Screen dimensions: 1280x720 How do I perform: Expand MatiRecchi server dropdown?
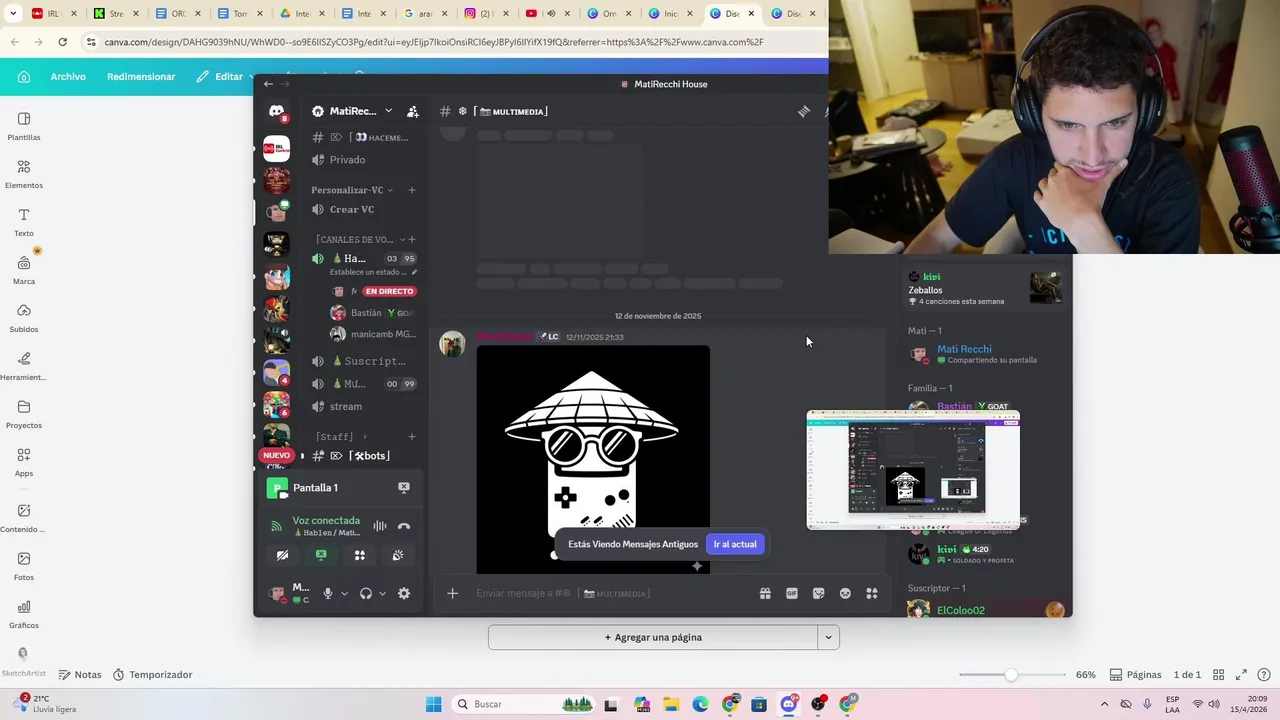[388, 111]
